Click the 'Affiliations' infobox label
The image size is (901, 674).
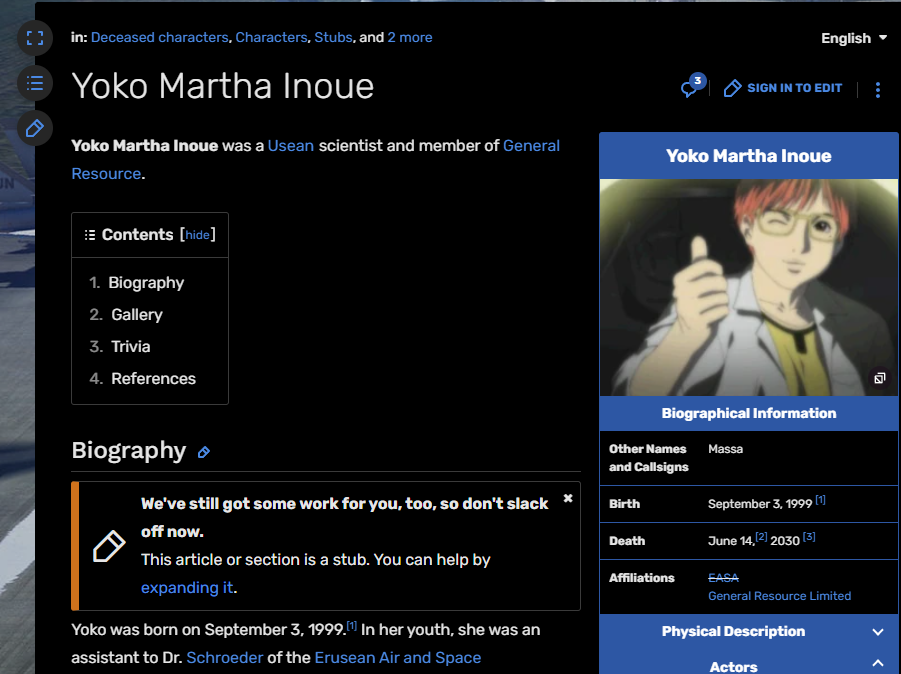(x=641, y=578)
